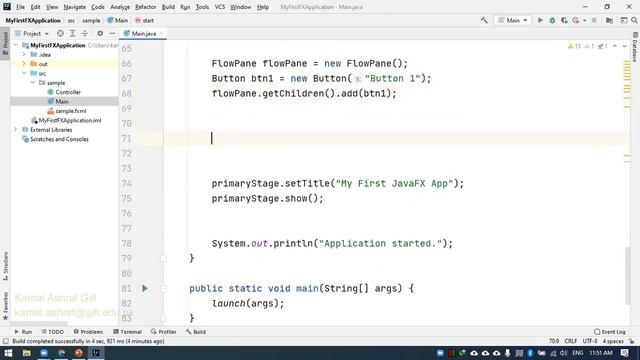Run with Coverage icon in toolbar
Screen dimensions: 640x360
point(564,20)
